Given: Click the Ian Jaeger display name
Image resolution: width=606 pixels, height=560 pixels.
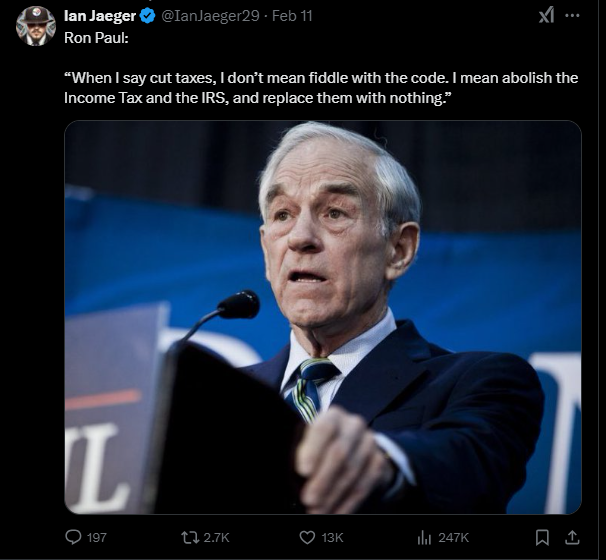Looking at the screenshot, I should point(99,16).
